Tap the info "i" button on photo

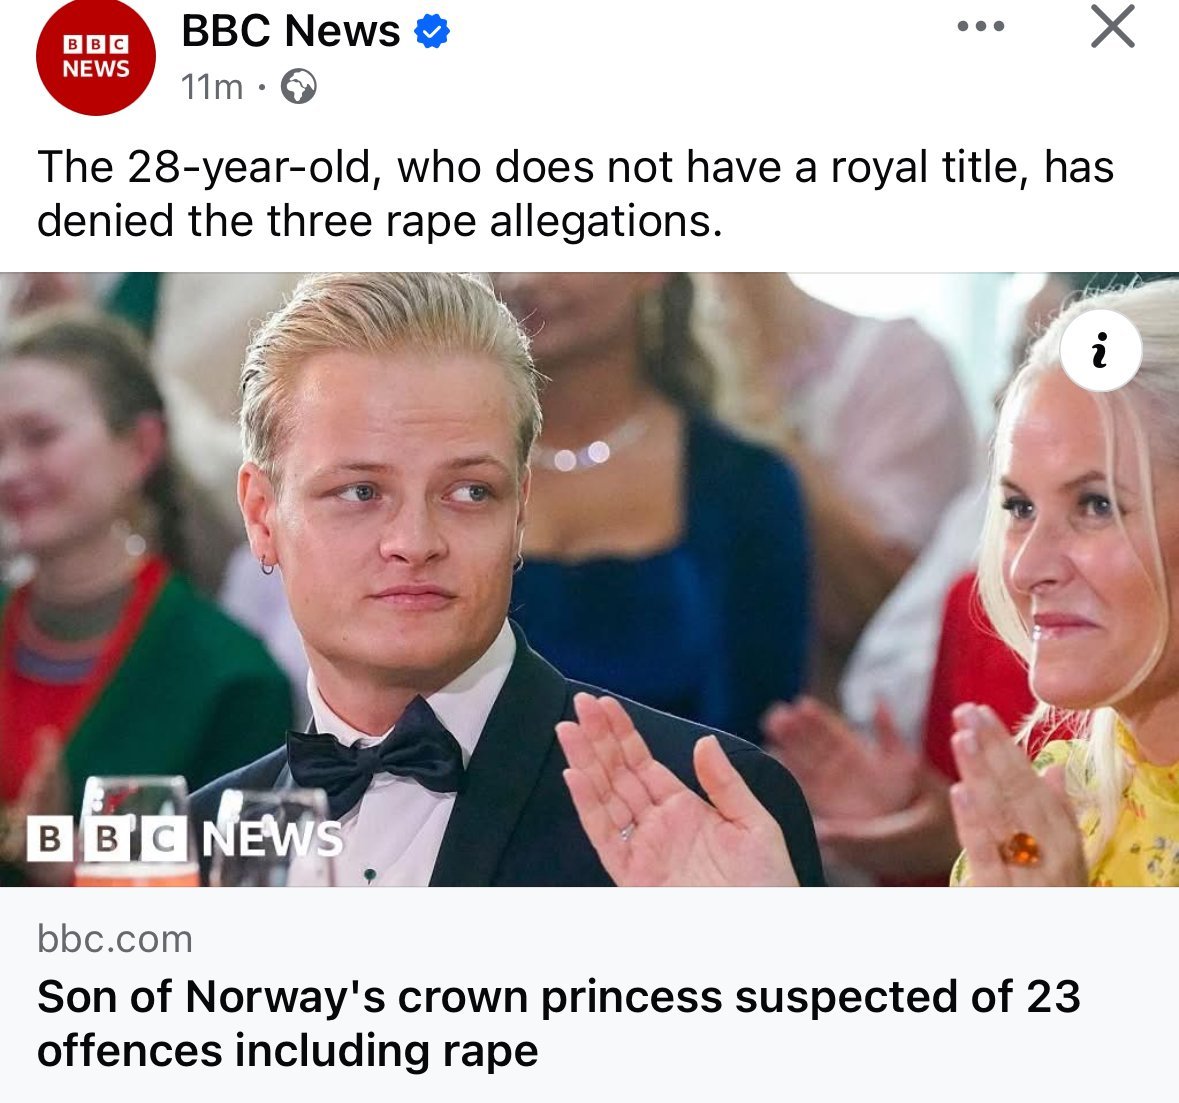click(1100, 351)
